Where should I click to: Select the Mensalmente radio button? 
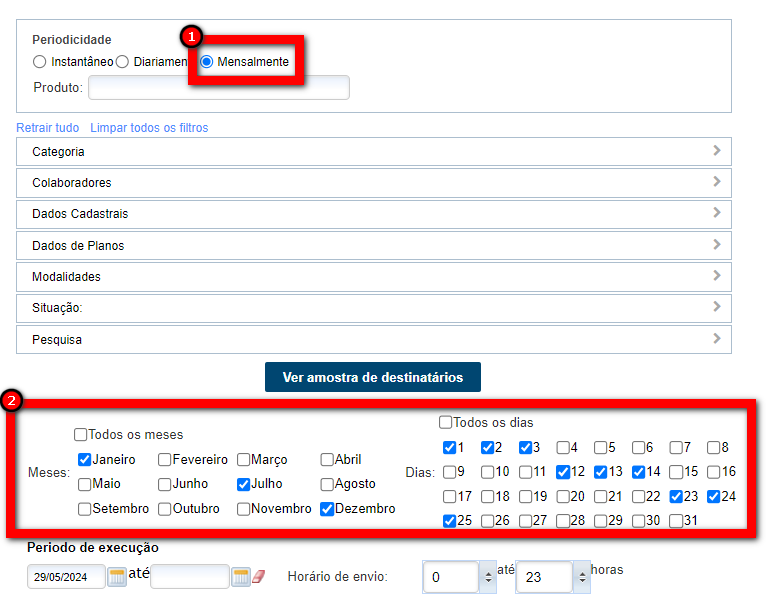(207, 62)
